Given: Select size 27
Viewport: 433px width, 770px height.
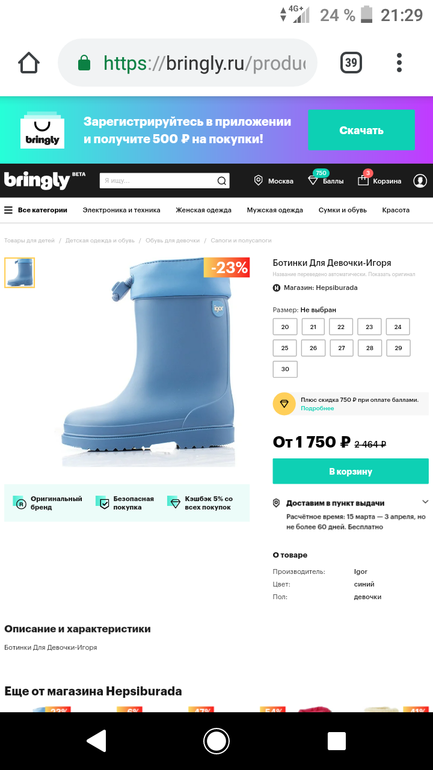Looking at the screenshot, I should tap(341, 348).
